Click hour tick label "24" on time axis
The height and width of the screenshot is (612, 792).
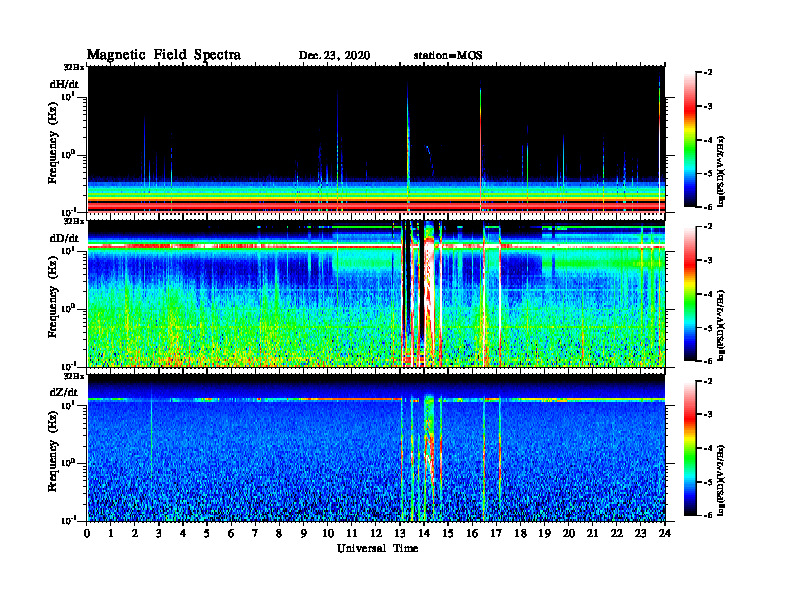click(x=664, y=534)
